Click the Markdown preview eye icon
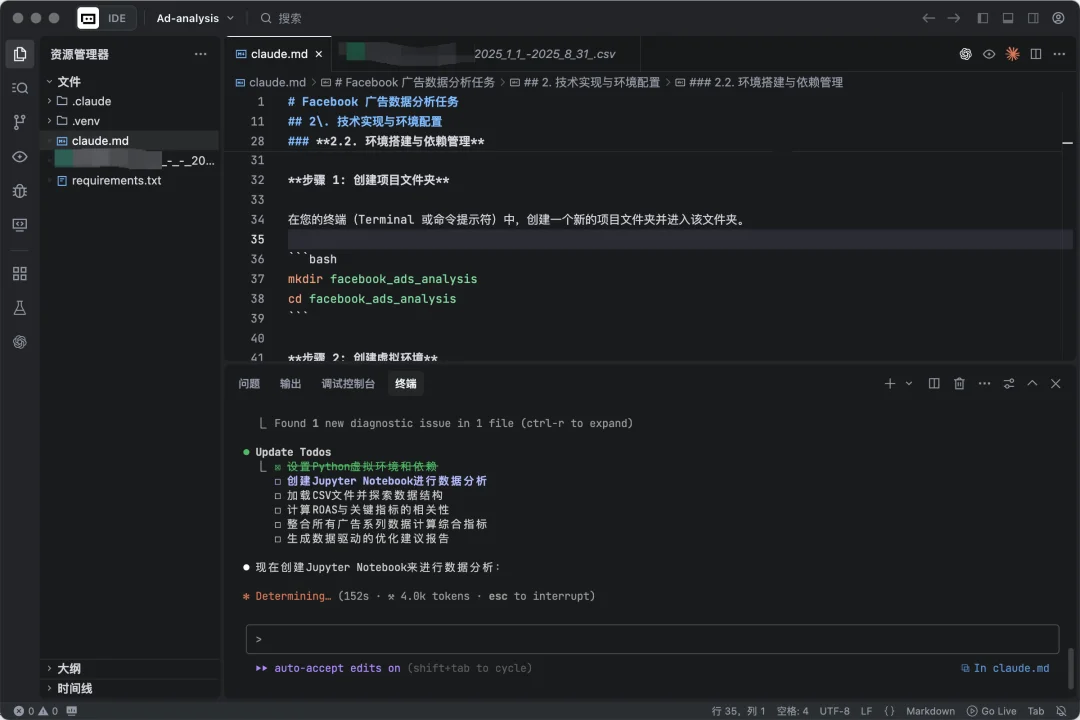 tap(989, 54)
